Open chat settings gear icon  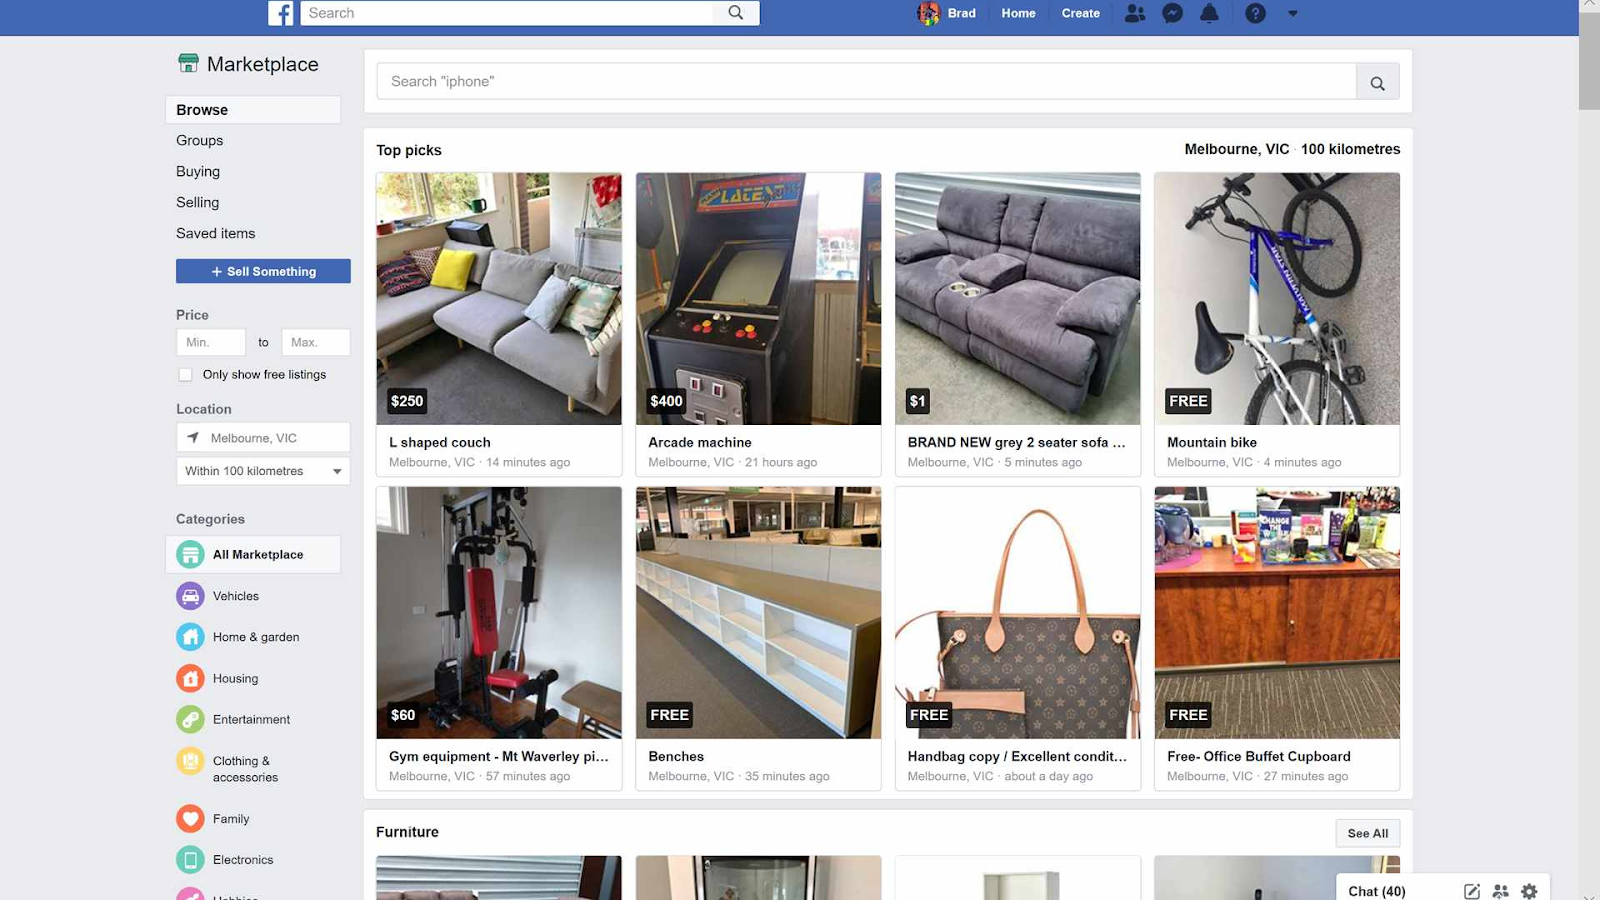(x=1529, y=891)
